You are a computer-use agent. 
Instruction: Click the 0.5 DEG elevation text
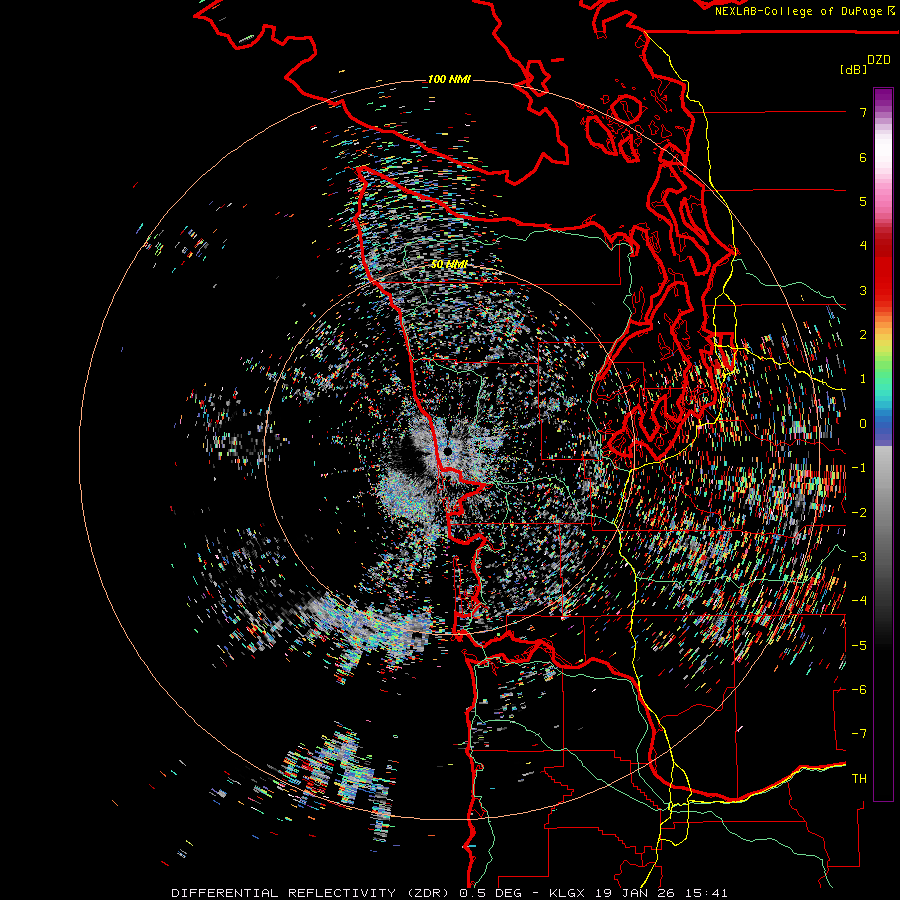click(490, 893)
